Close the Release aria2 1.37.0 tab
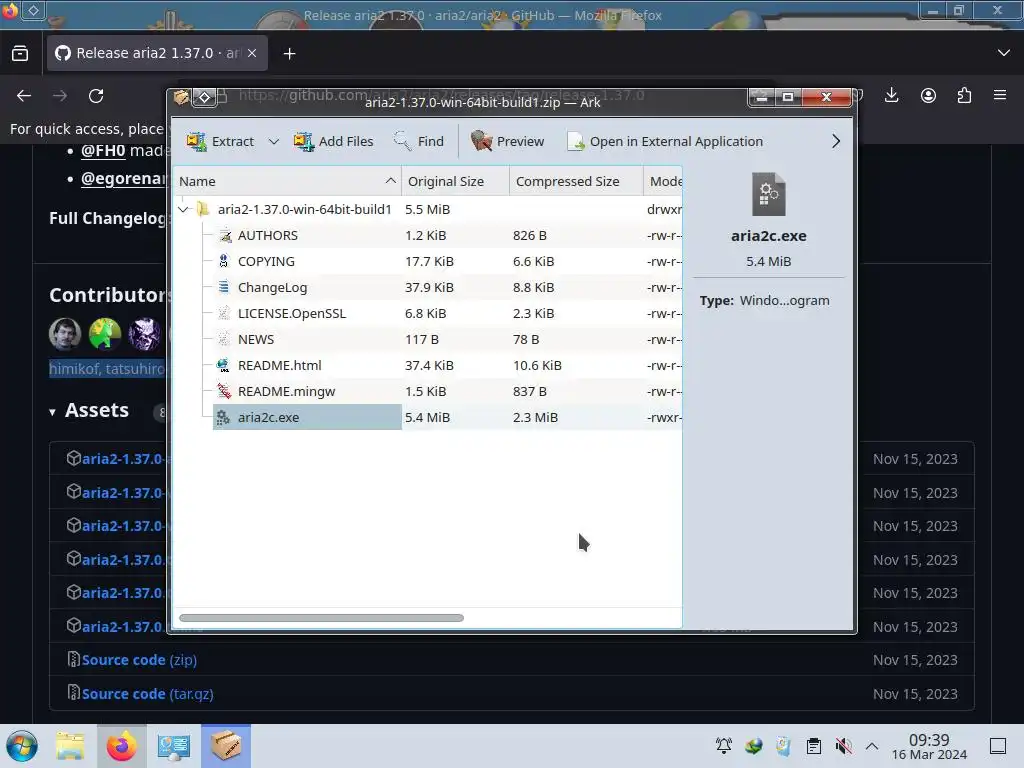Screen dimensions: 1024x768 252,54
